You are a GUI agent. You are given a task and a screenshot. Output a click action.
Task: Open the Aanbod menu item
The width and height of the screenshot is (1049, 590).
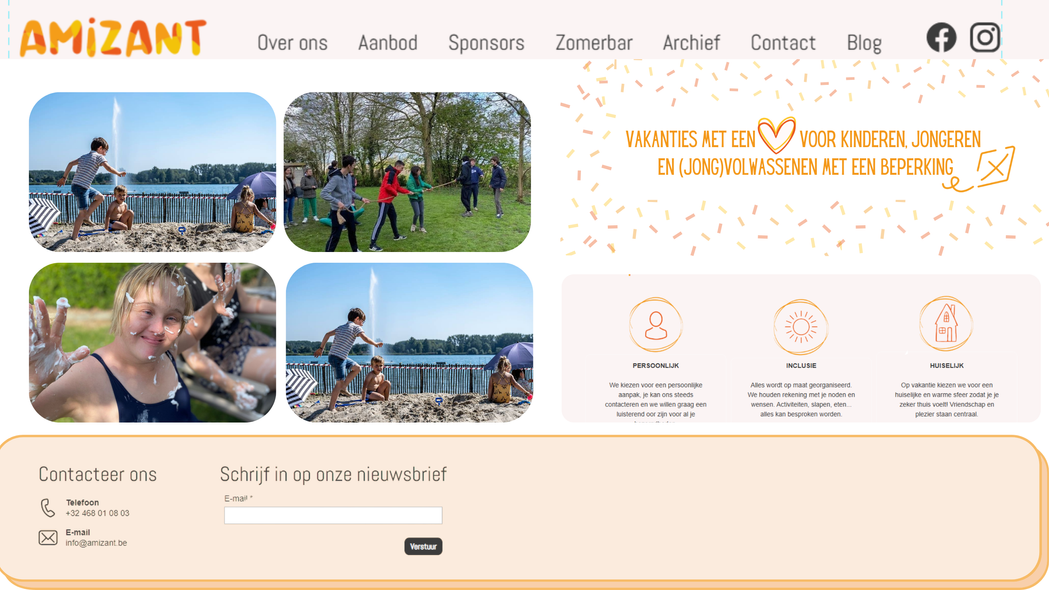pyautogui.click(x=387, y=43)
